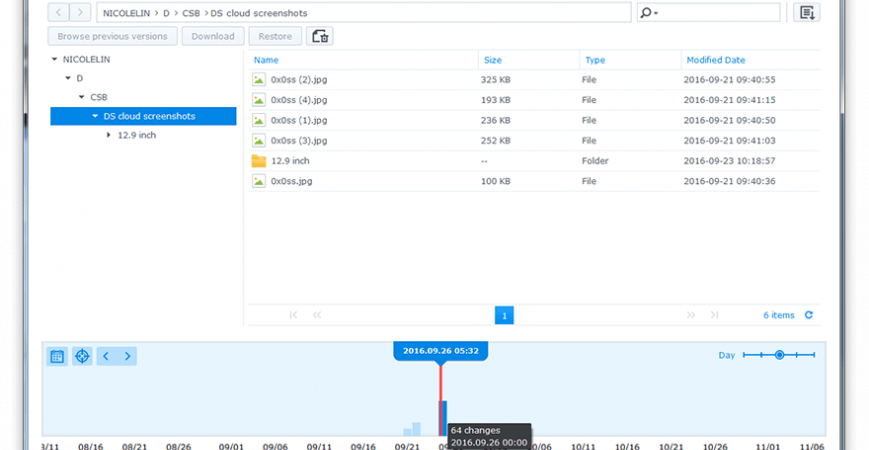This screenshot has height=450, width=869.
Task: Click the Download button
Action: tap(213, 36)
